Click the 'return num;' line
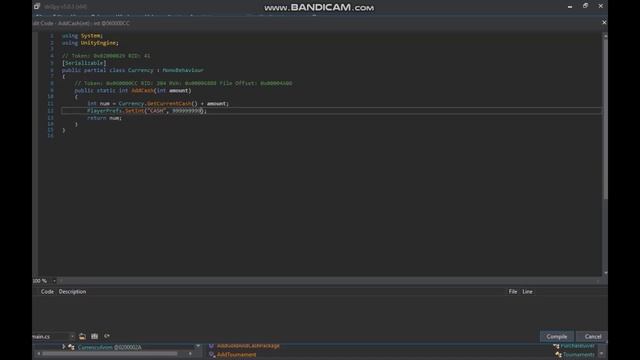 tap(104, 118)
